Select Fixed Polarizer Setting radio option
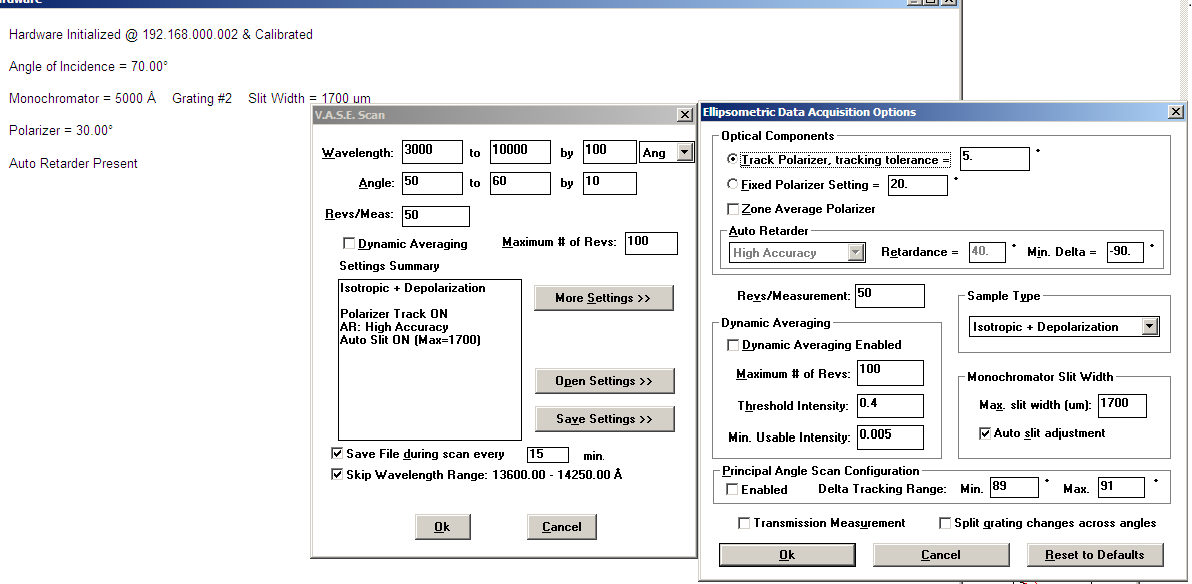The width and height of the screenshot is (1192, 584). [733, 185]
